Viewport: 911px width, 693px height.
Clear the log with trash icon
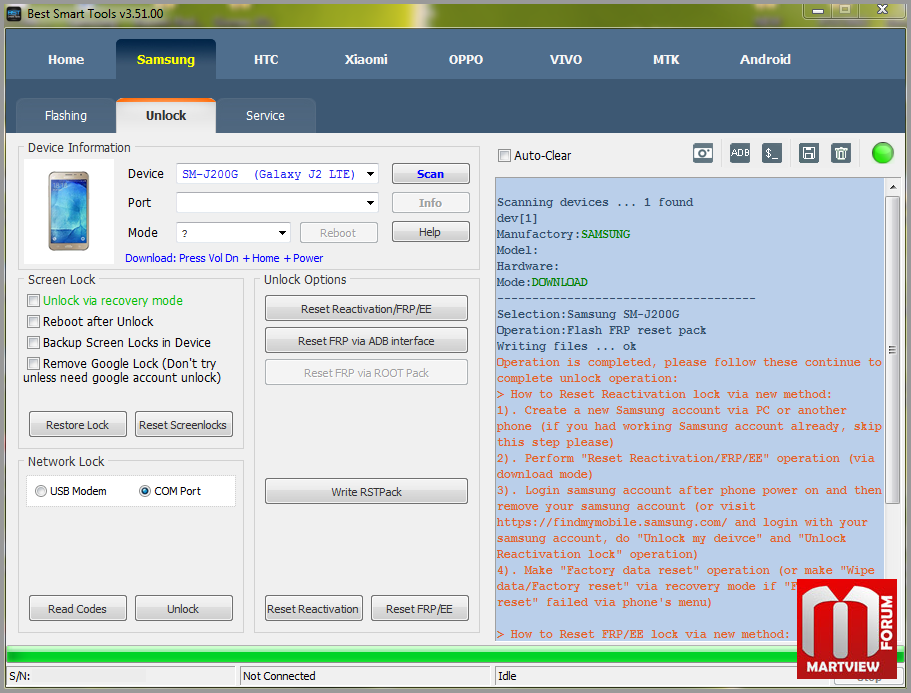click(x=841, y=153)
